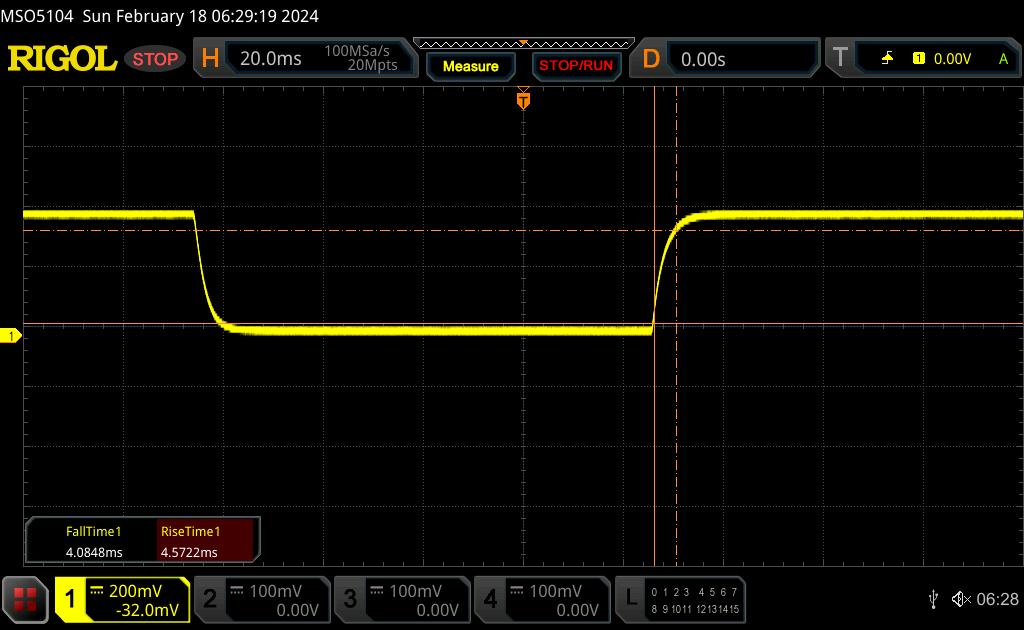Click the channel 1 ground level marker
The height and width of the screenshot is (630, 1024).
(x=14, y=336)
